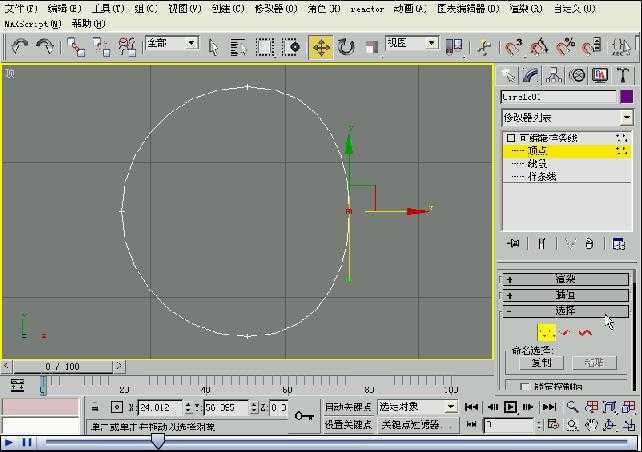Viewport: 642px width, 452px height.
Task: Open the MAXScript(M) menu
Action: point(33,24)
